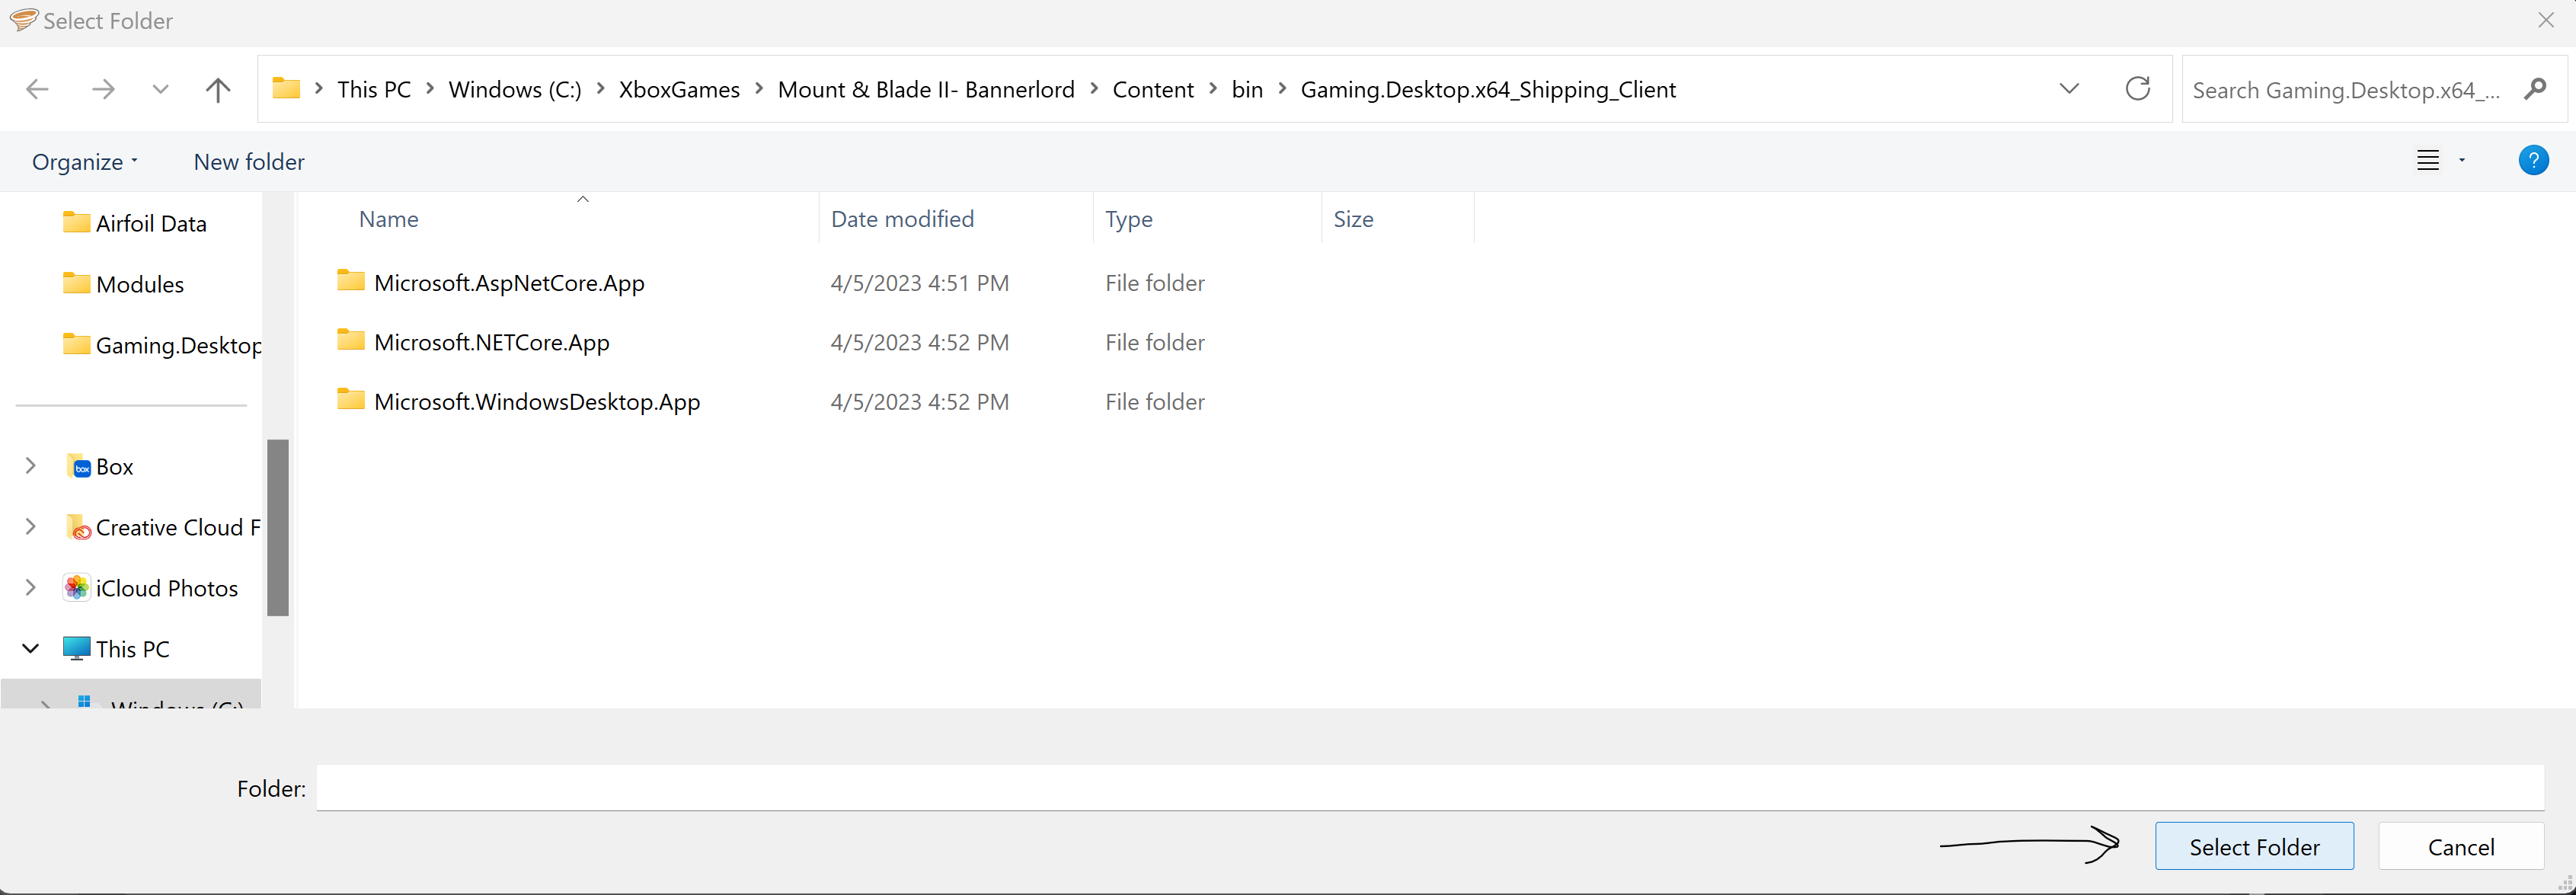Open the blue Help icon
The width and height of the screenshot is (2576, 895).
(2533, 160)
